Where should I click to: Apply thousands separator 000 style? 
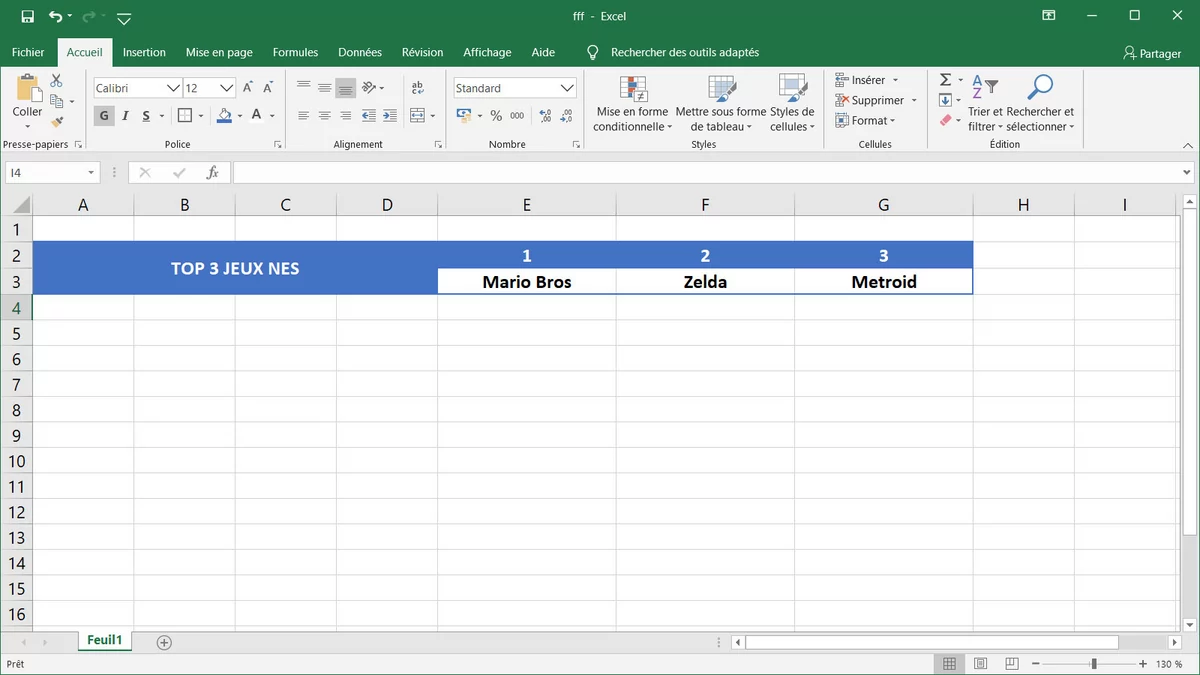pos(517,116)
